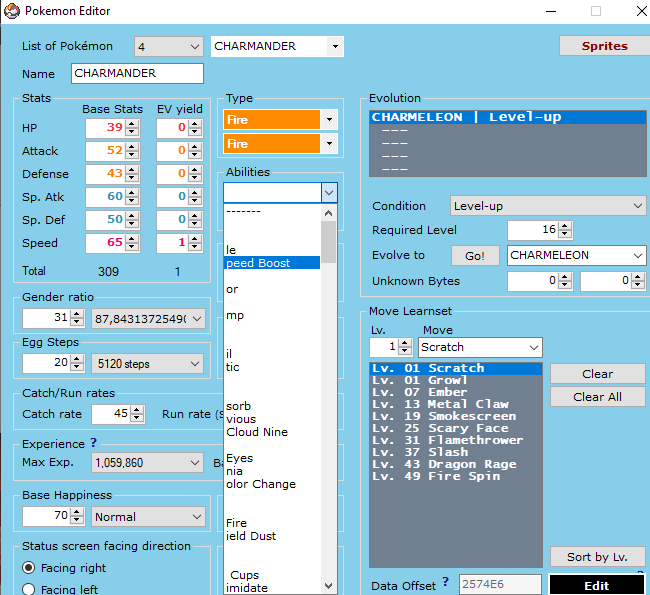Select the Facing right radio button

click(28, 568)
